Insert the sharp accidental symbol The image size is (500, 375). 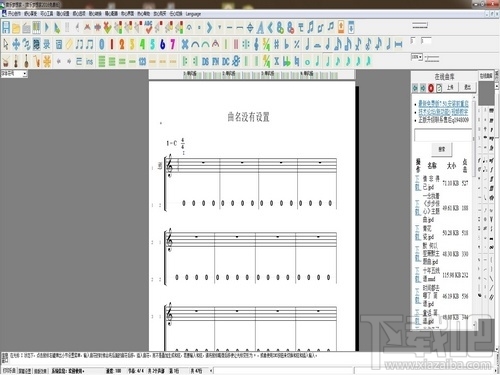tap(276, 44)
